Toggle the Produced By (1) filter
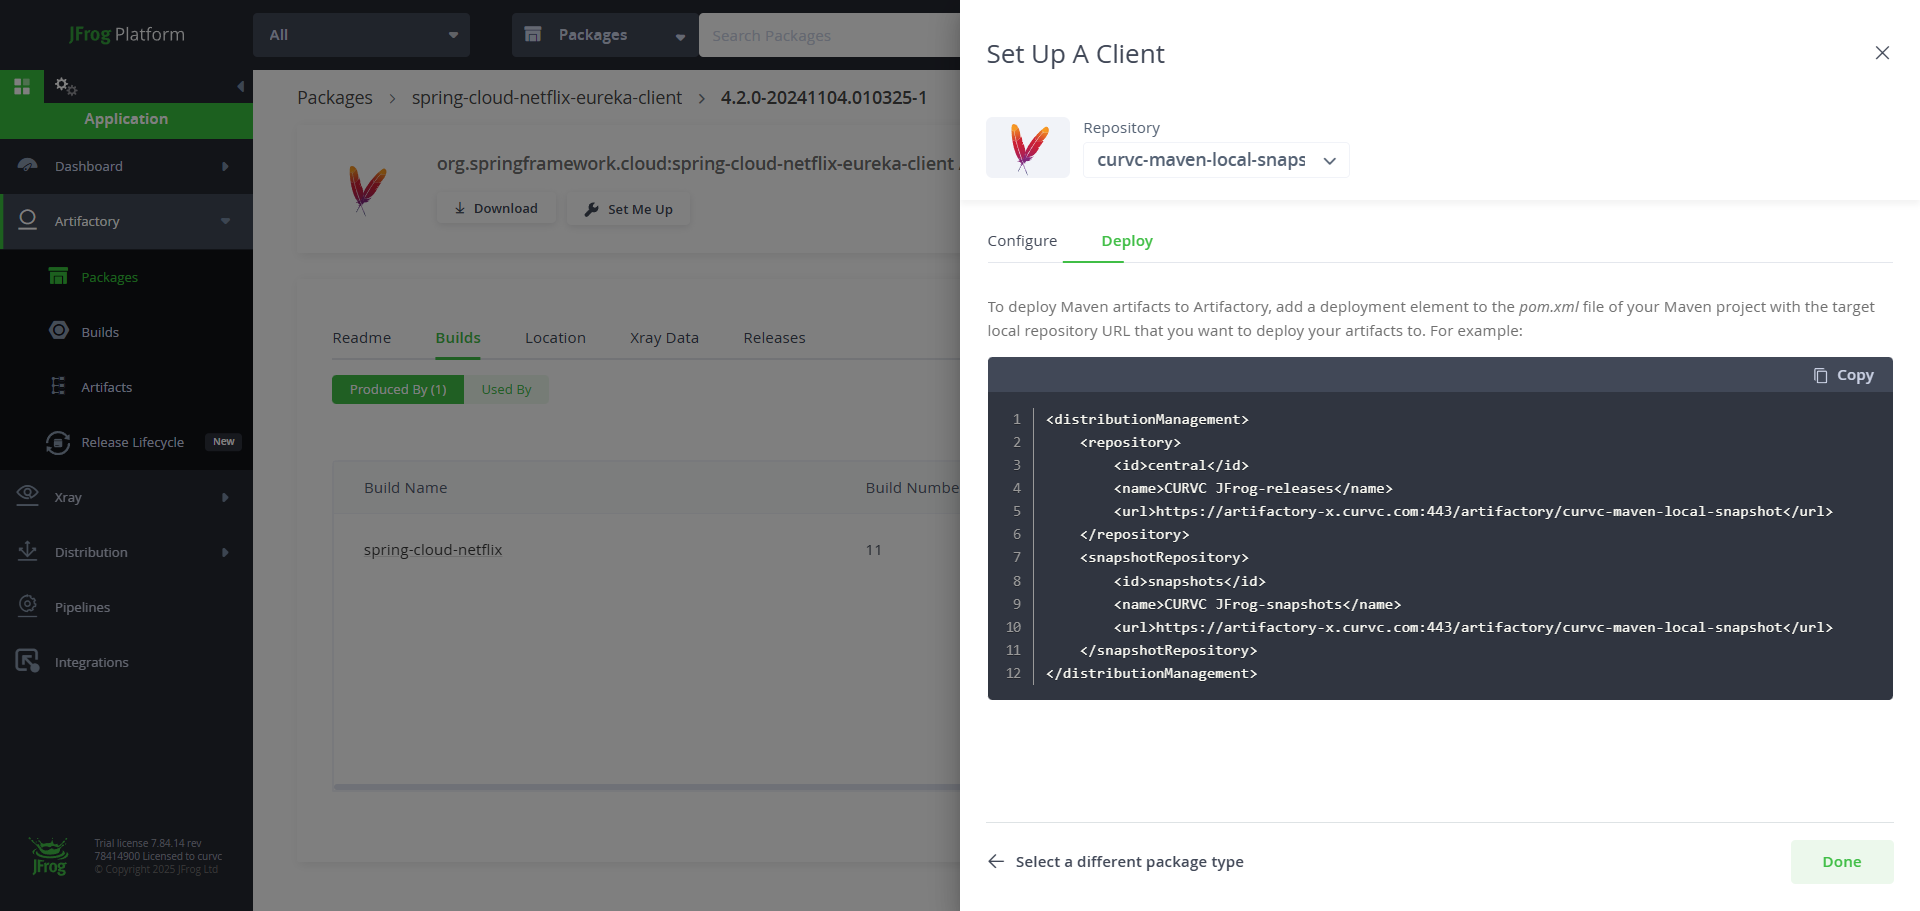The width and height of the screenshot is (1920, 911). (398, 389)
